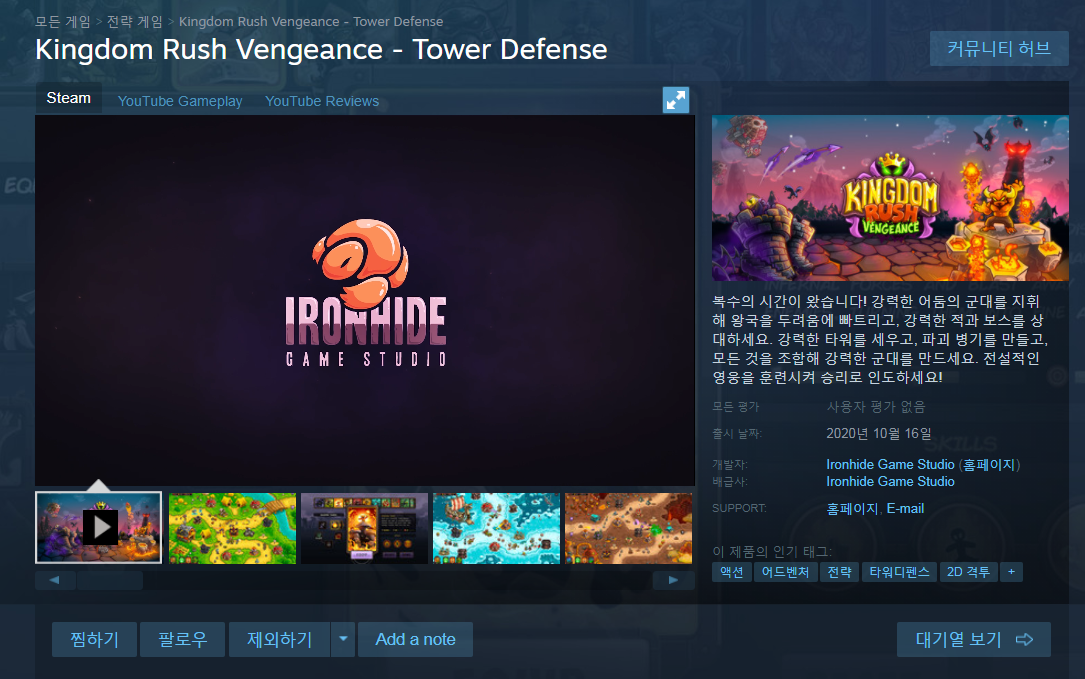Open the hero upgrade card screenshot thumbnail

[364, 528]
